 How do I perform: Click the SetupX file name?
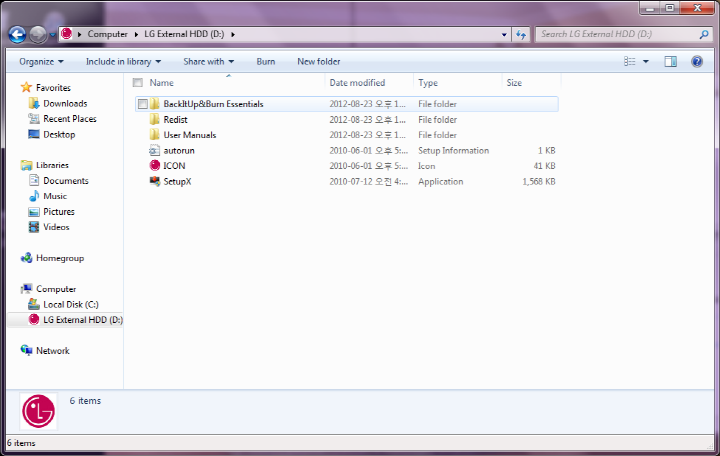pos(177,181)
